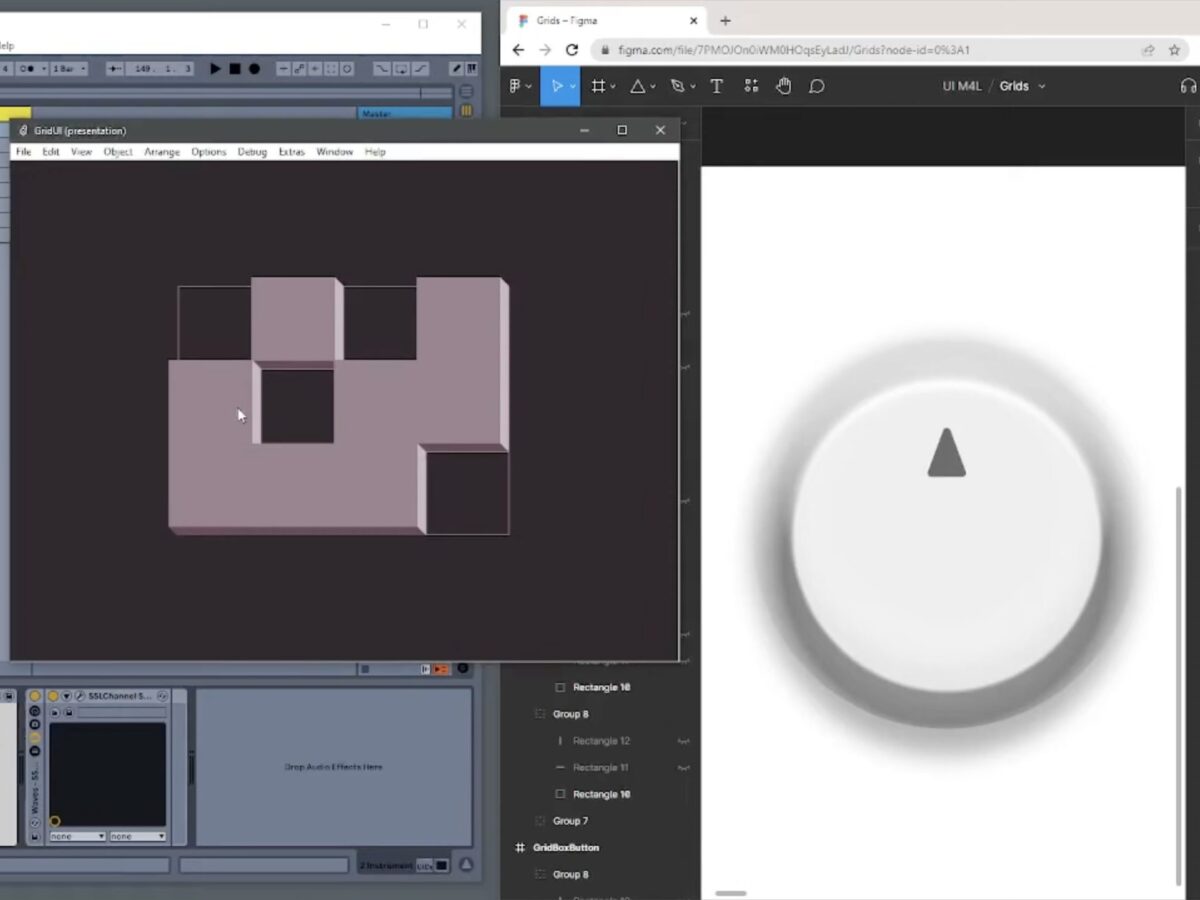Select the Group 7 layer
The width and height of the screenshot is (1200, 900).
pyautogui.click(x=570, y=821)
